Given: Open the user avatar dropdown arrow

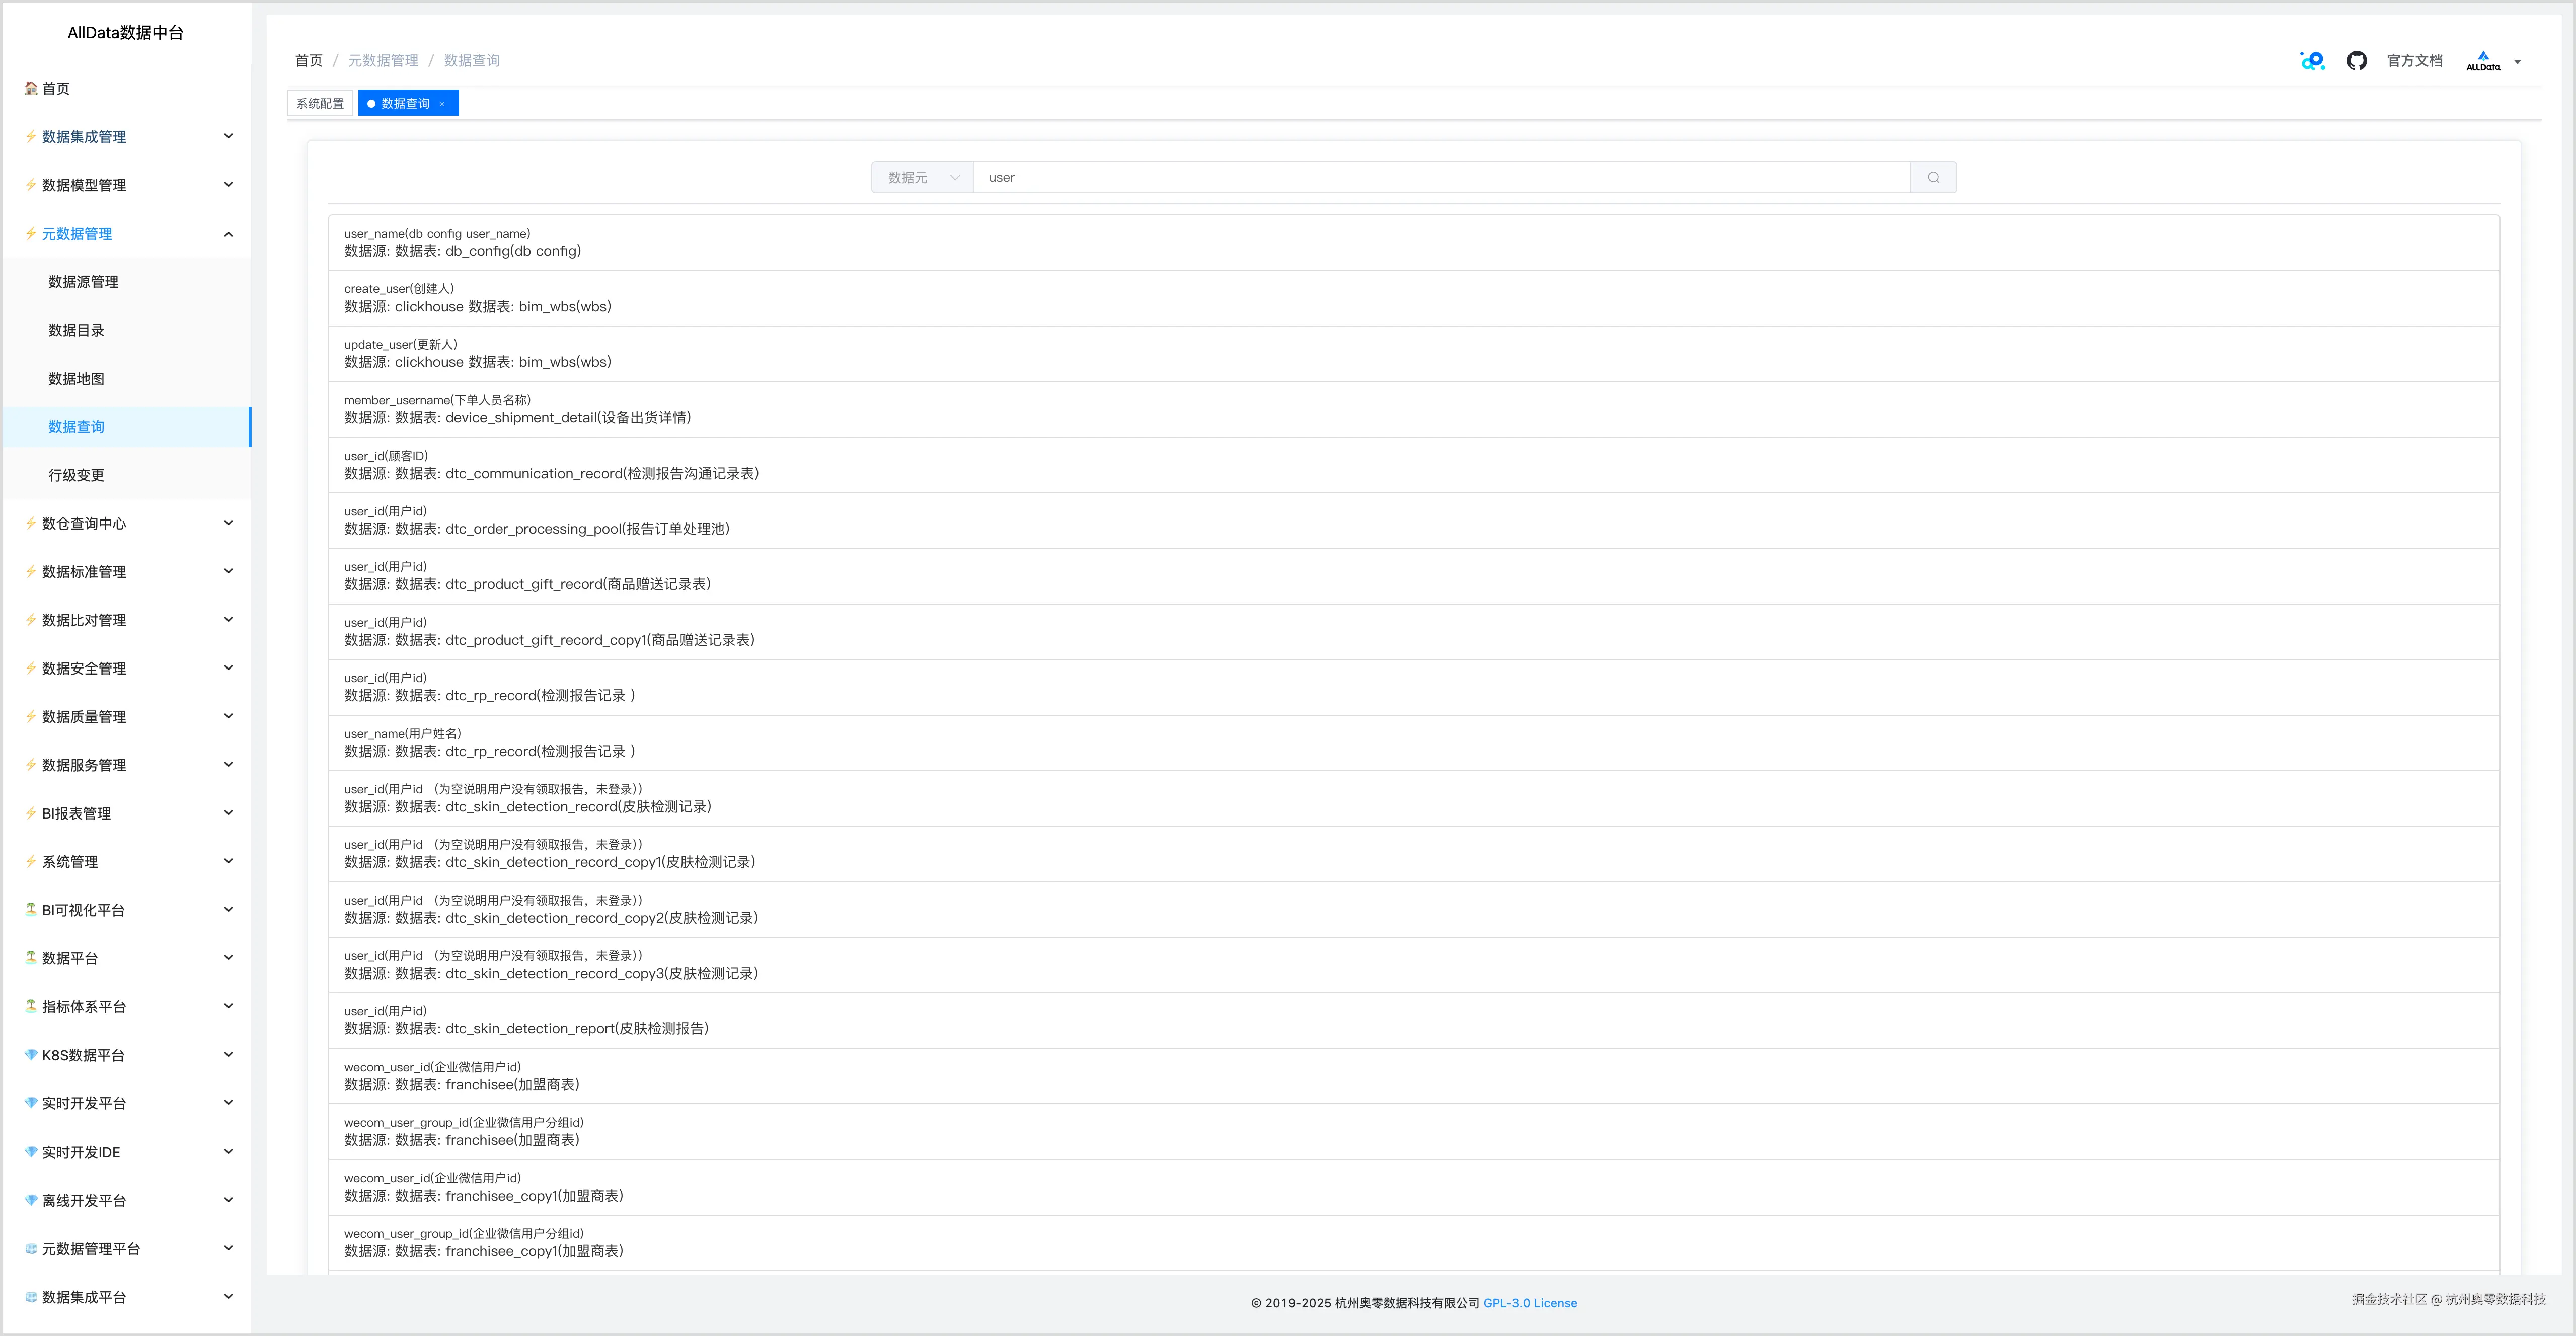Looking at the screenshot, I should coord(2517,62).
